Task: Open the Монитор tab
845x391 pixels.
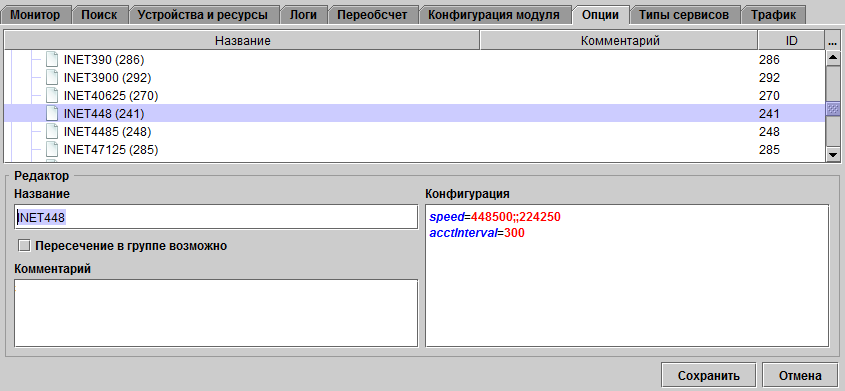Action: click(35, 15)
